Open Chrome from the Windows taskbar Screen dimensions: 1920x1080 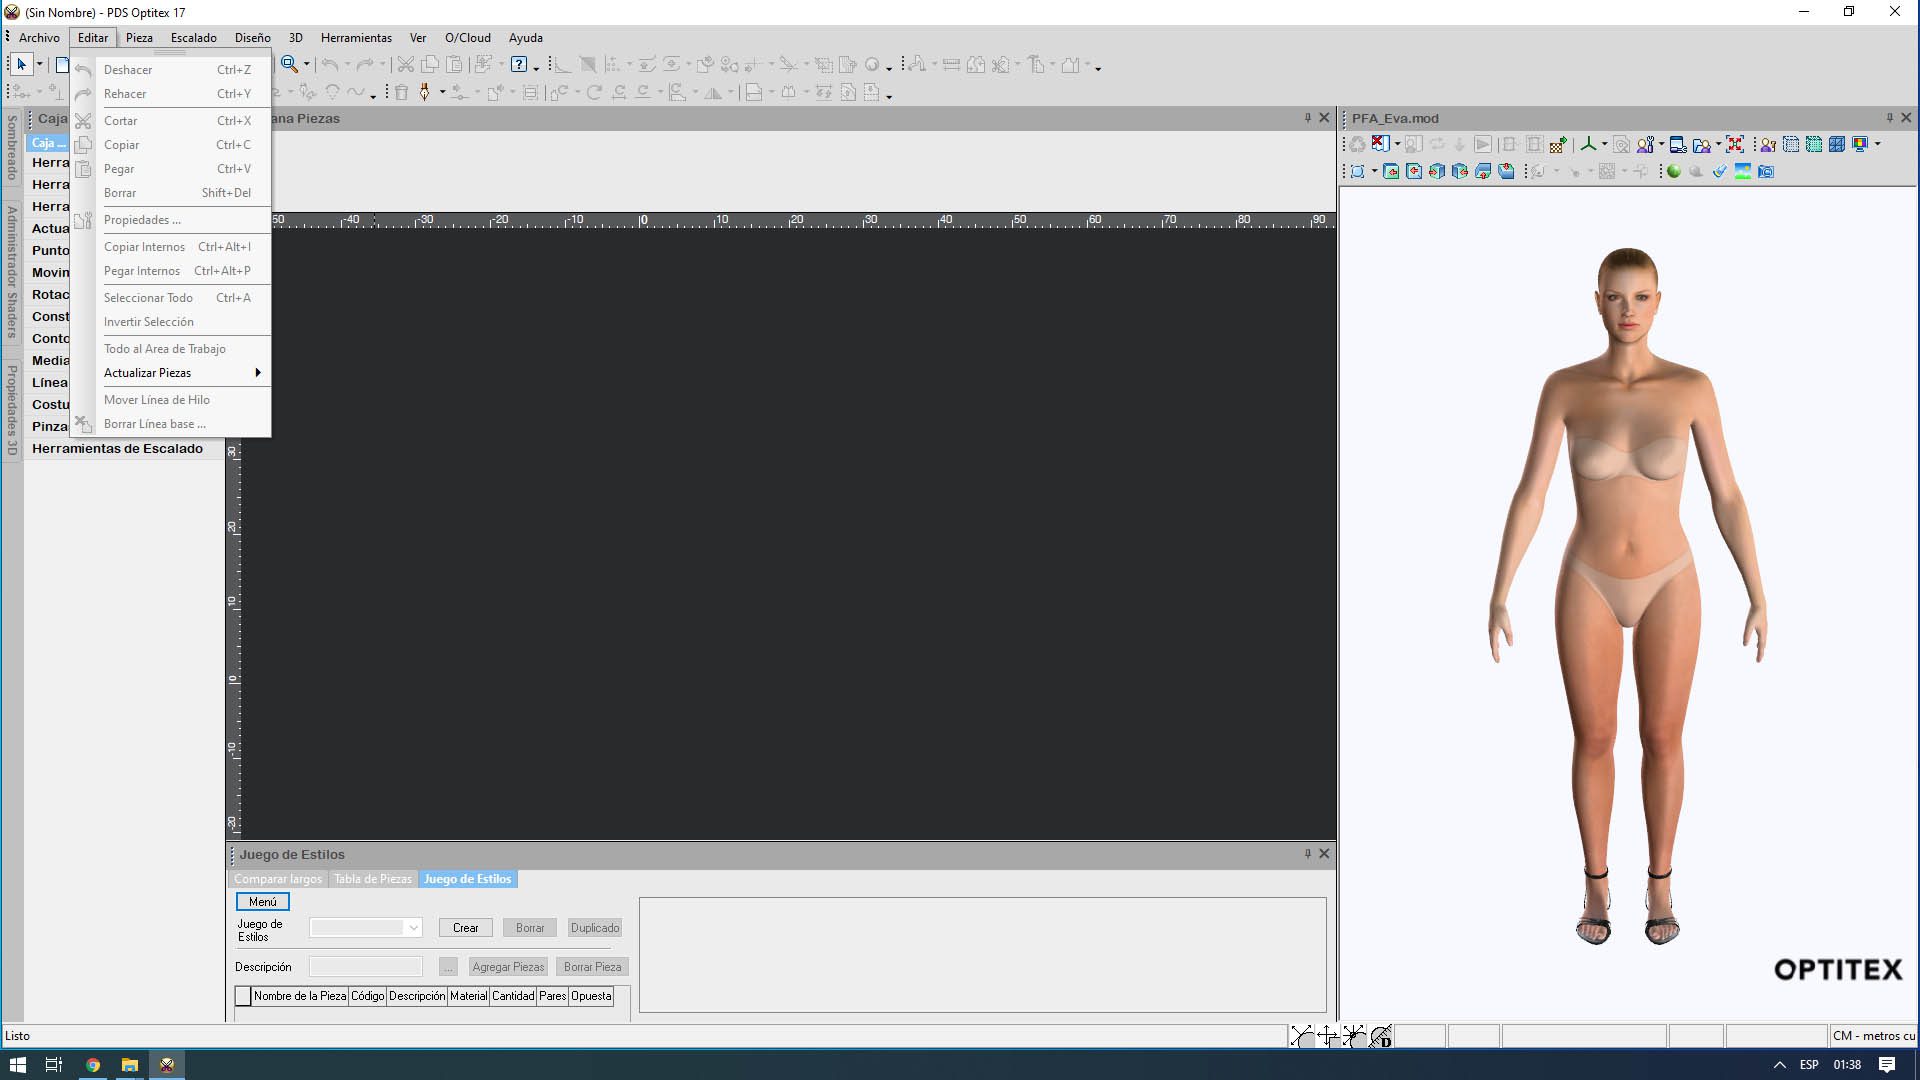pos(93,1065)
